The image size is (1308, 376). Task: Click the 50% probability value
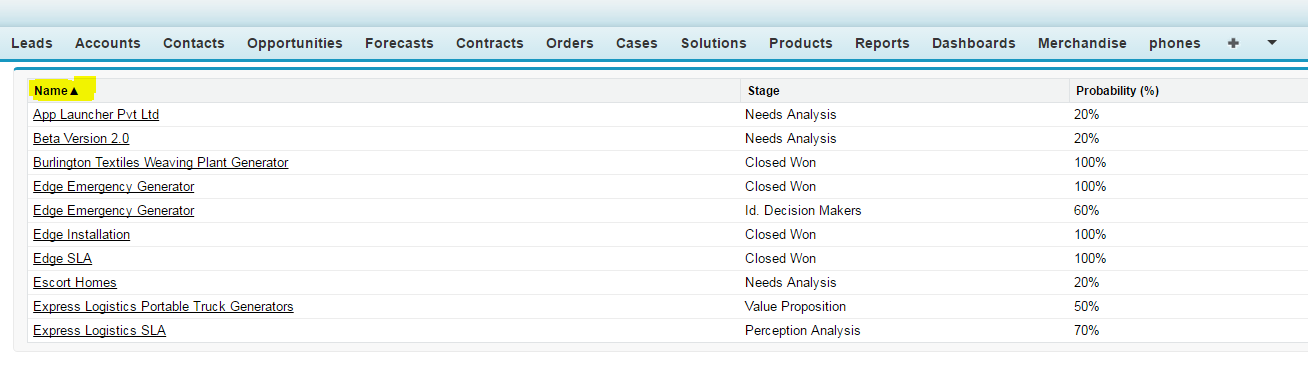pyautogui.click(x=1087, y=307)
